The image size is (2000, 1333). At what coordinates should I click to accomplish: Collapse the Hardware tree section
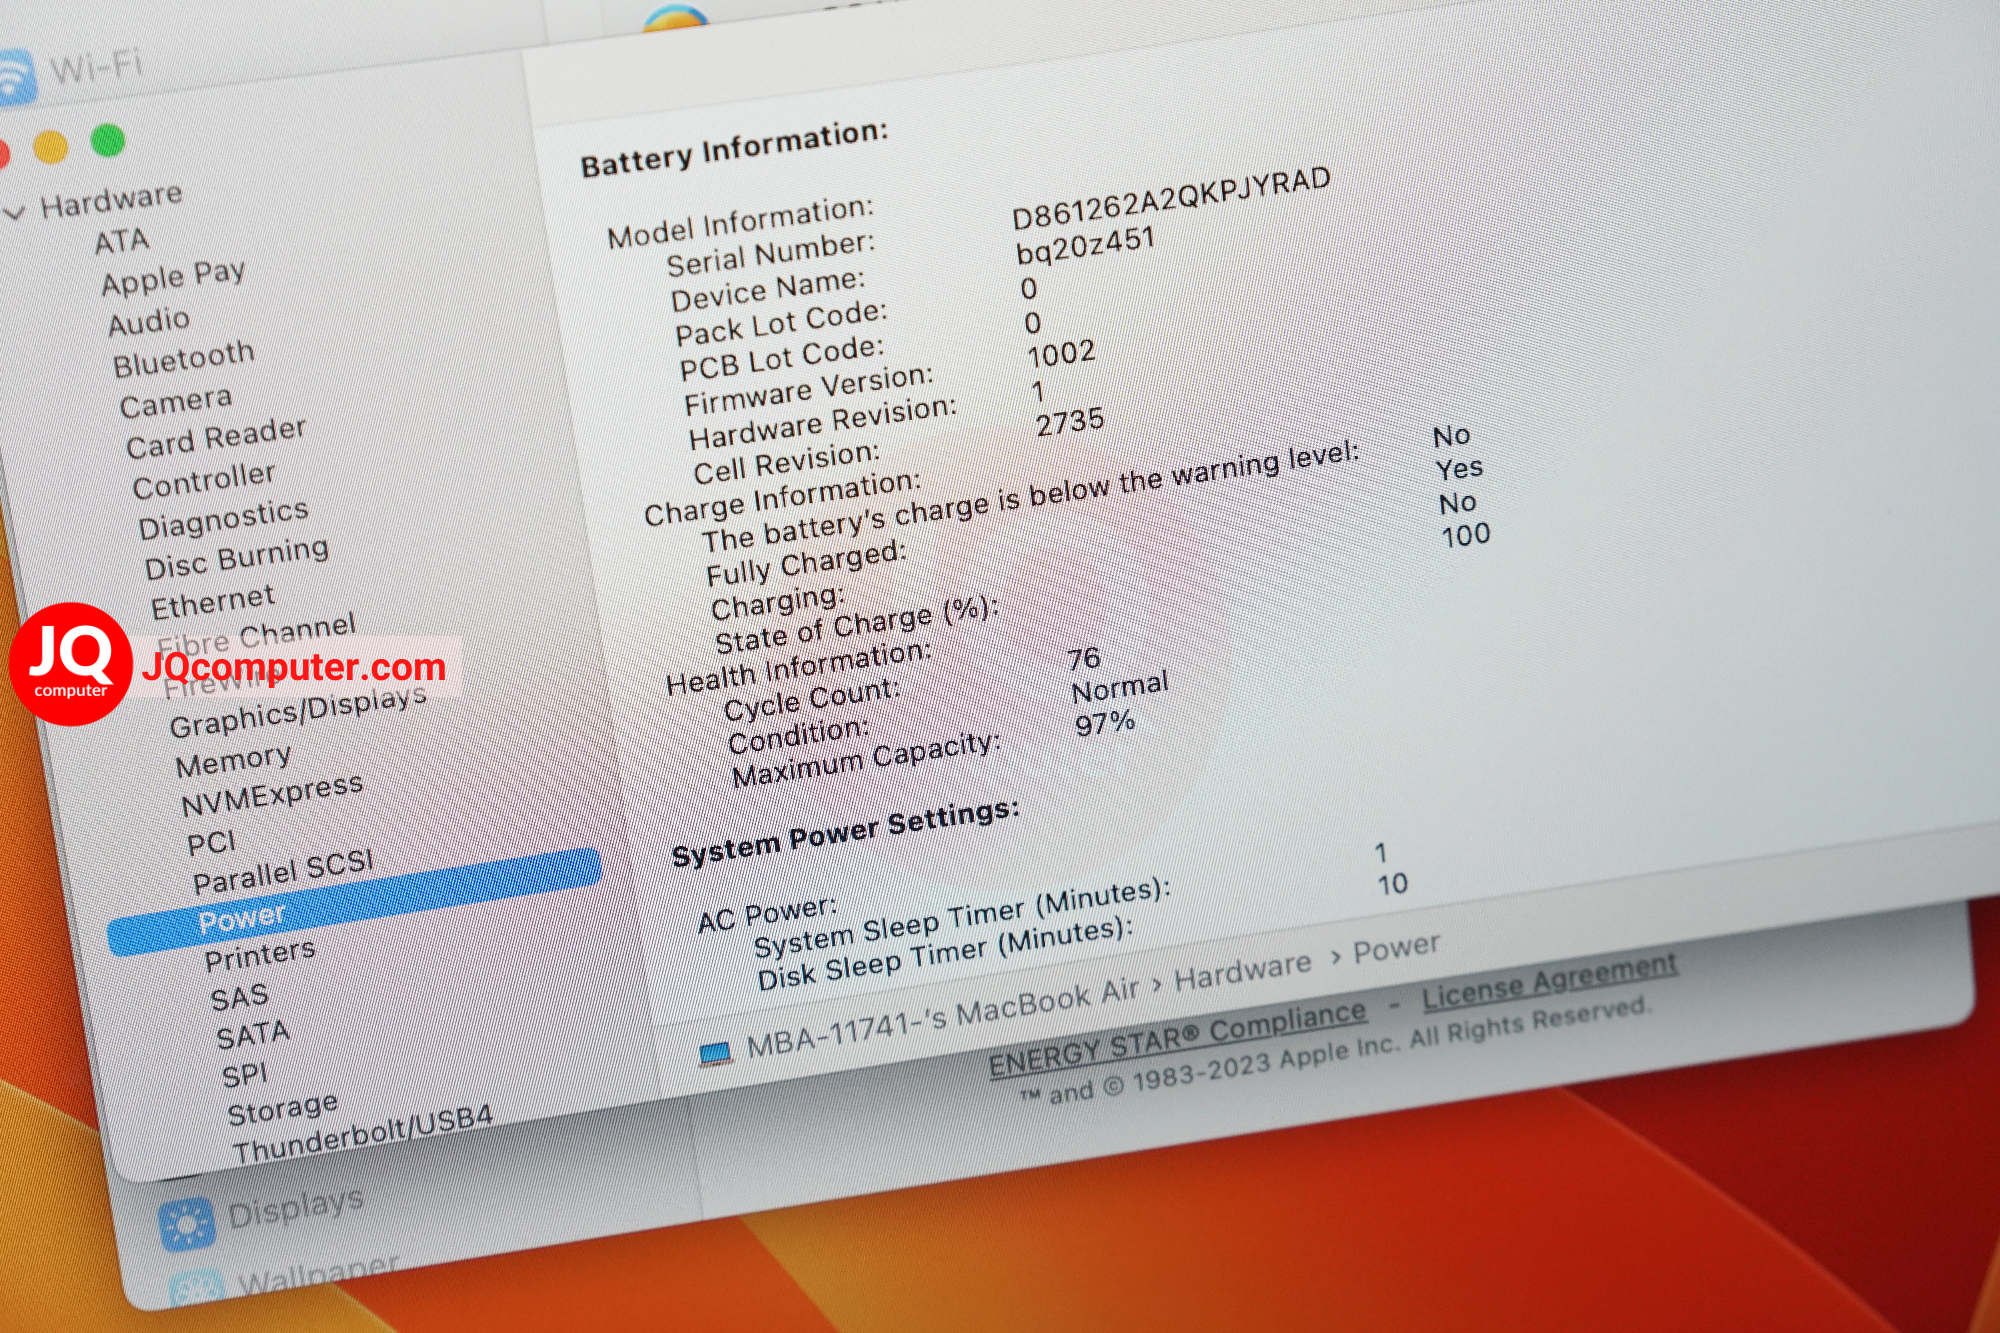15,214
